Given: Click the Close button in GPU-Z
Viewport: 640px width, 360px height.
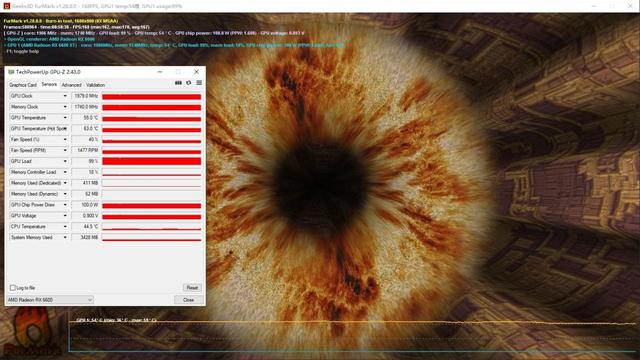Looking at the screenshot, I should tap(189, 300).
